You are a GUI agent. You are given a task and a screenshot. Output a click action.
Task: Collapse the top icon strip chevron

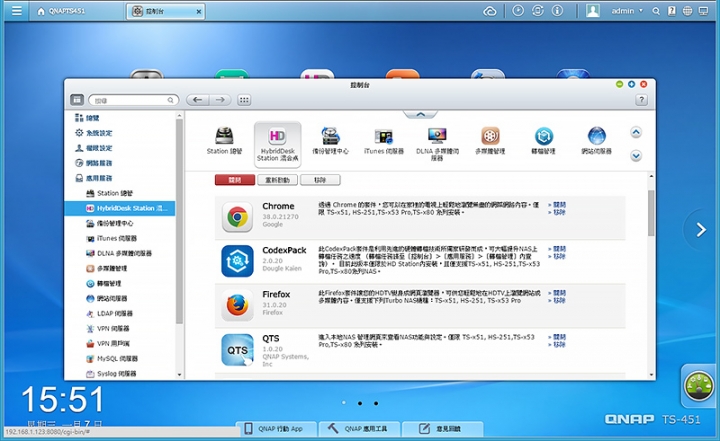click(x=420, y=114)
